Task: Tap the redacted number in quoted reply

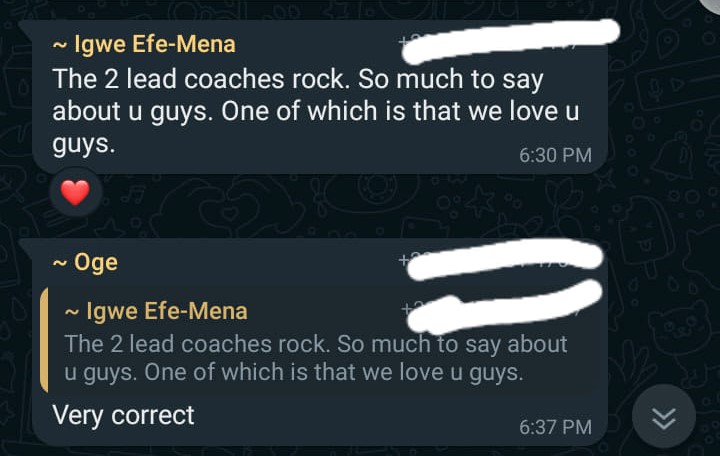Action: [504, 308]
